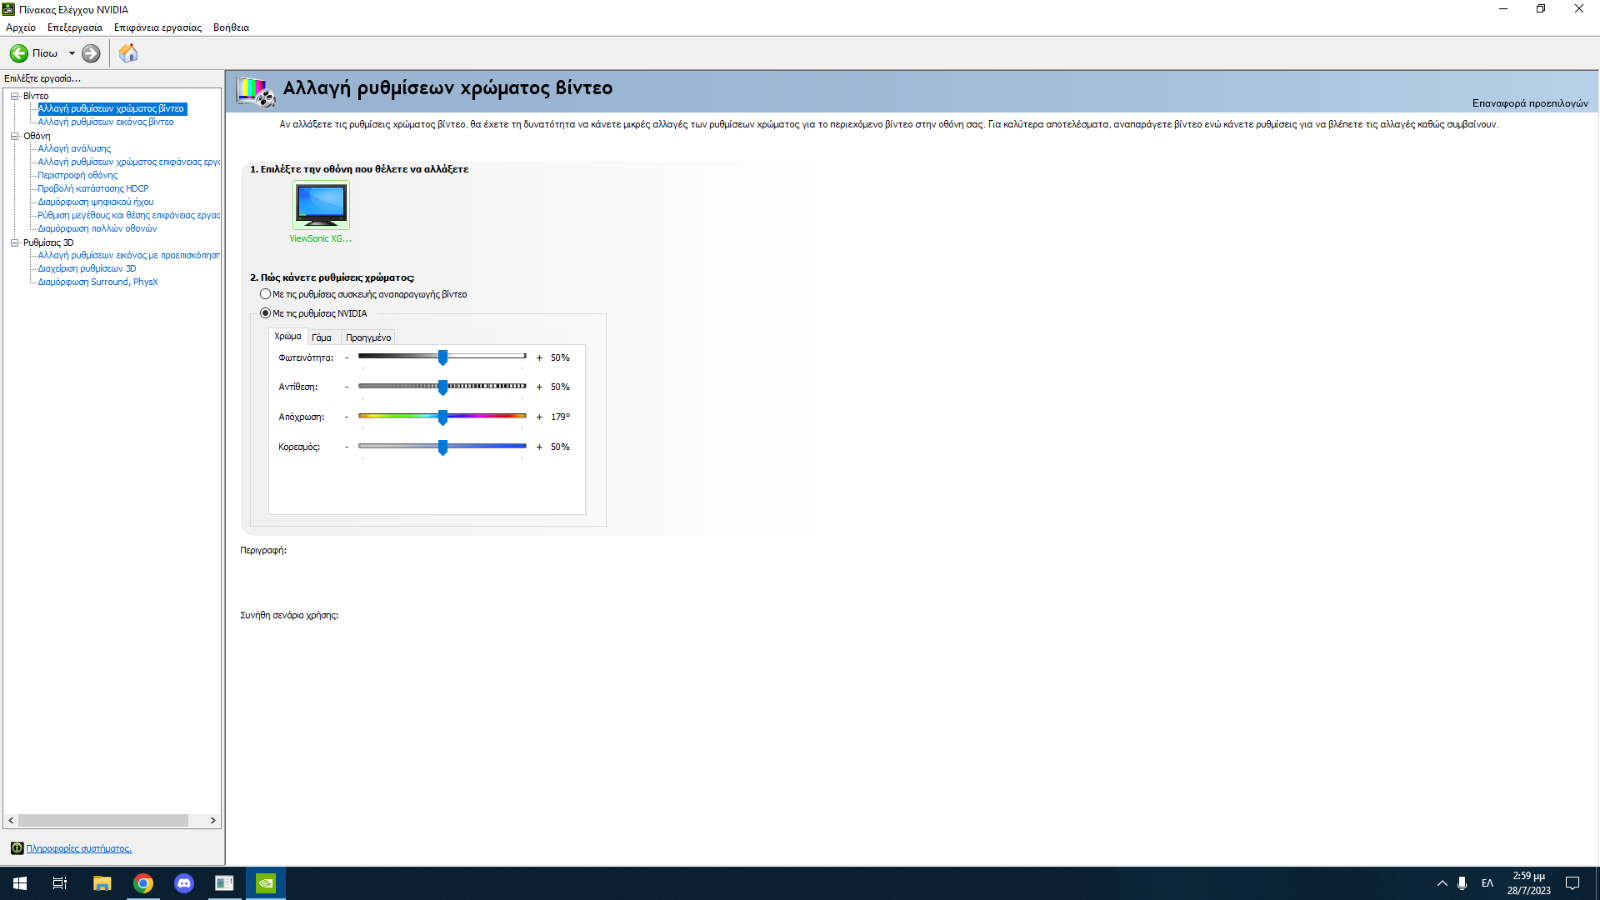The width and height of the screenshot is (1600, 900).
Task: Click the NVIDIA logo in title bar
Action: pos(9,9)
